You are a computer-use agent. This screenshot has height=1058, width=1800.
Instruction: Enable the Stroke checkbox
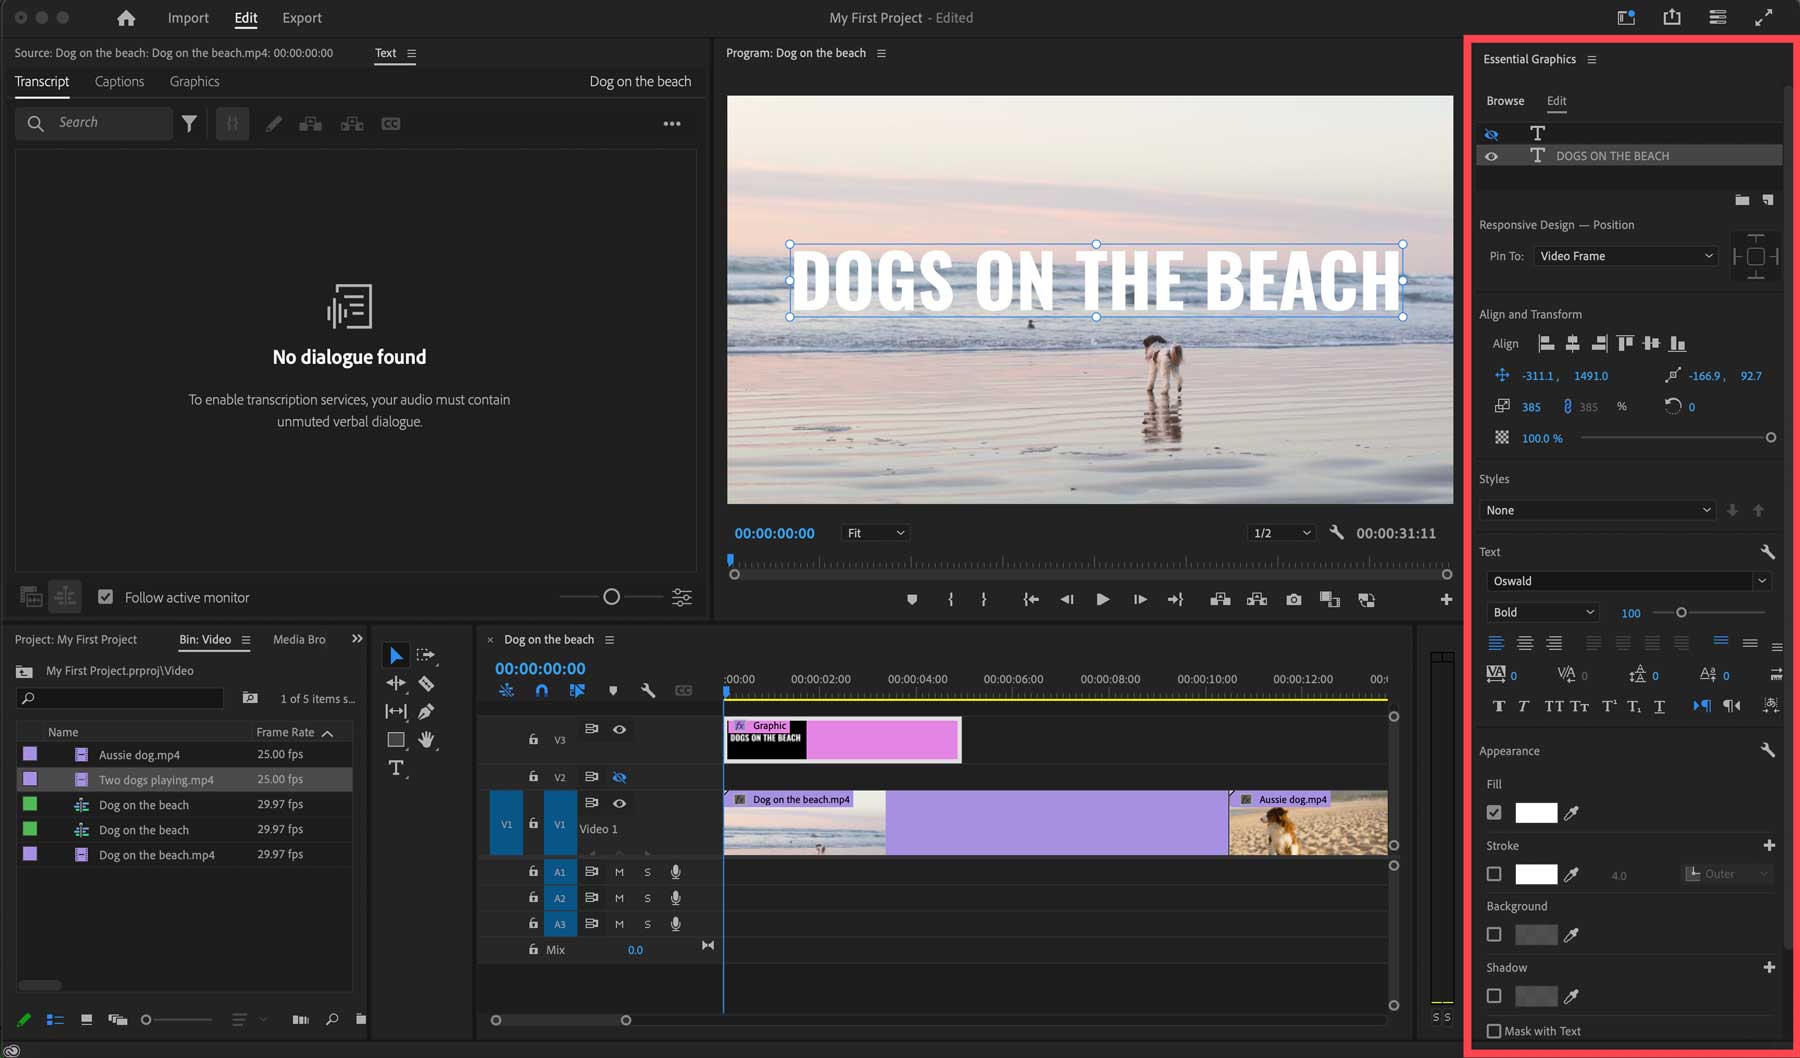tap(1494, 874)
